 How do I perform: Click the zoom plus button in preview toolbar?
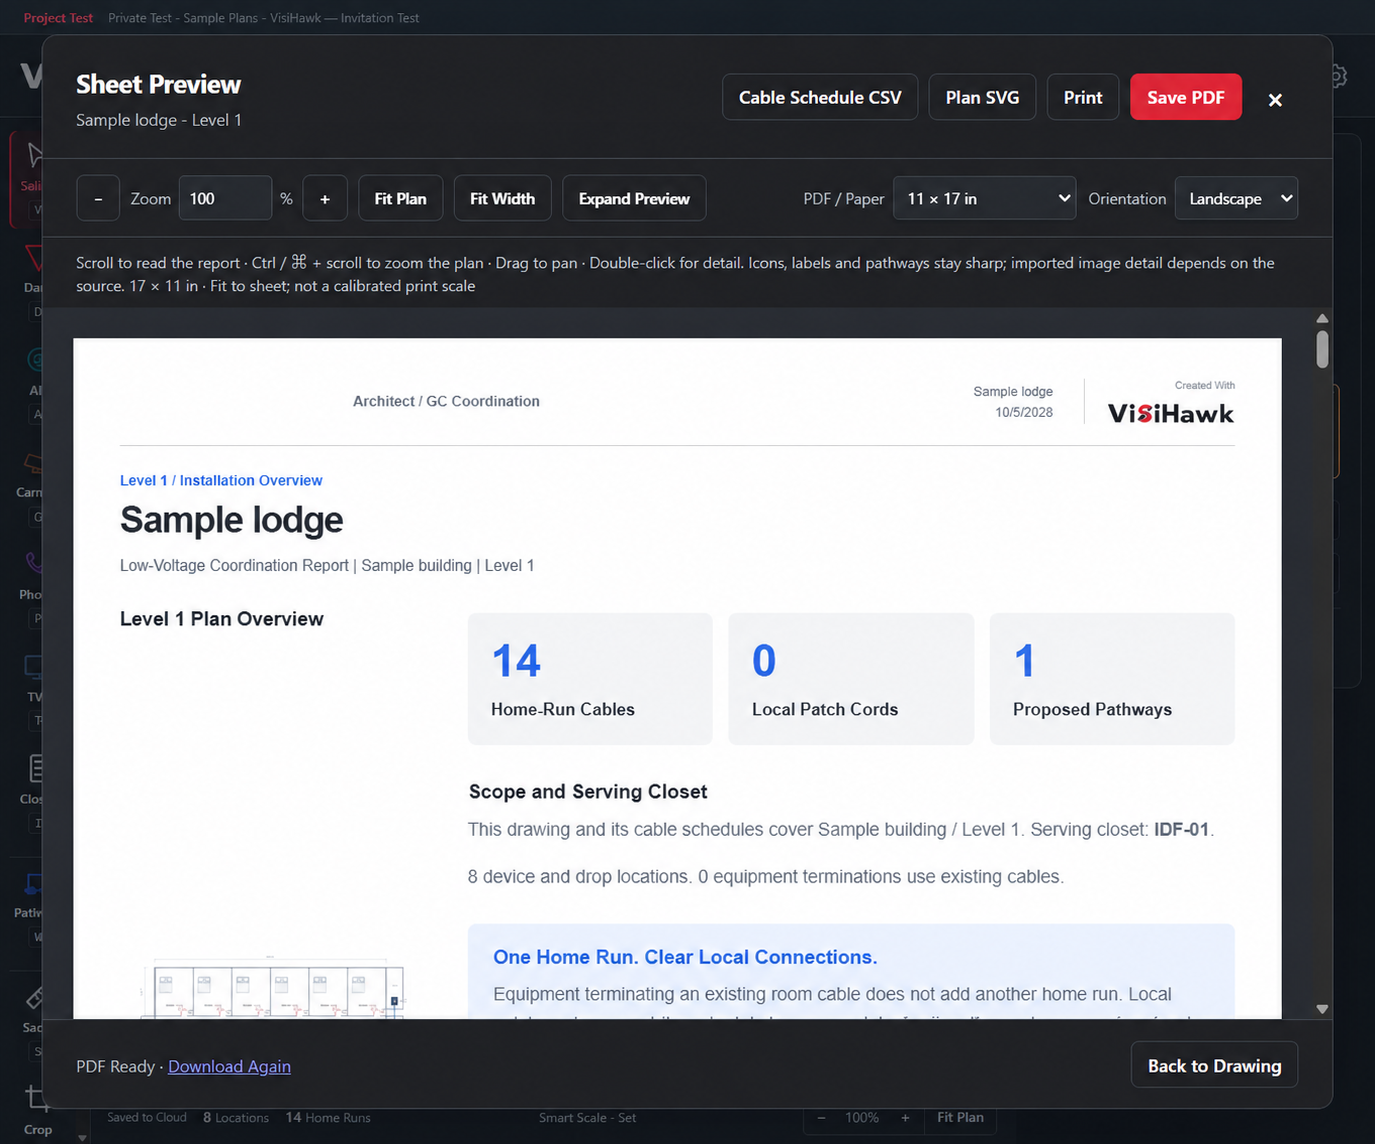click(x=325, y=198)
